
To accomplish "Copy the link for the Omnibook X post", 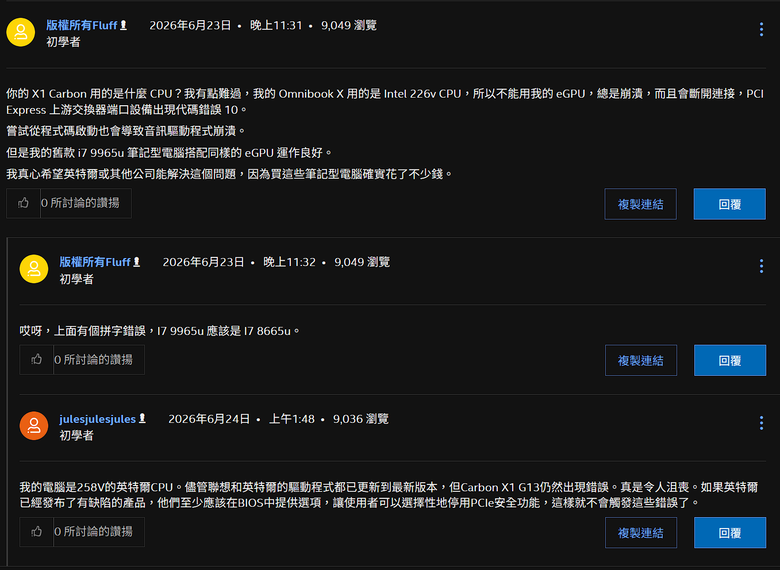I will (x=640, y=204).
